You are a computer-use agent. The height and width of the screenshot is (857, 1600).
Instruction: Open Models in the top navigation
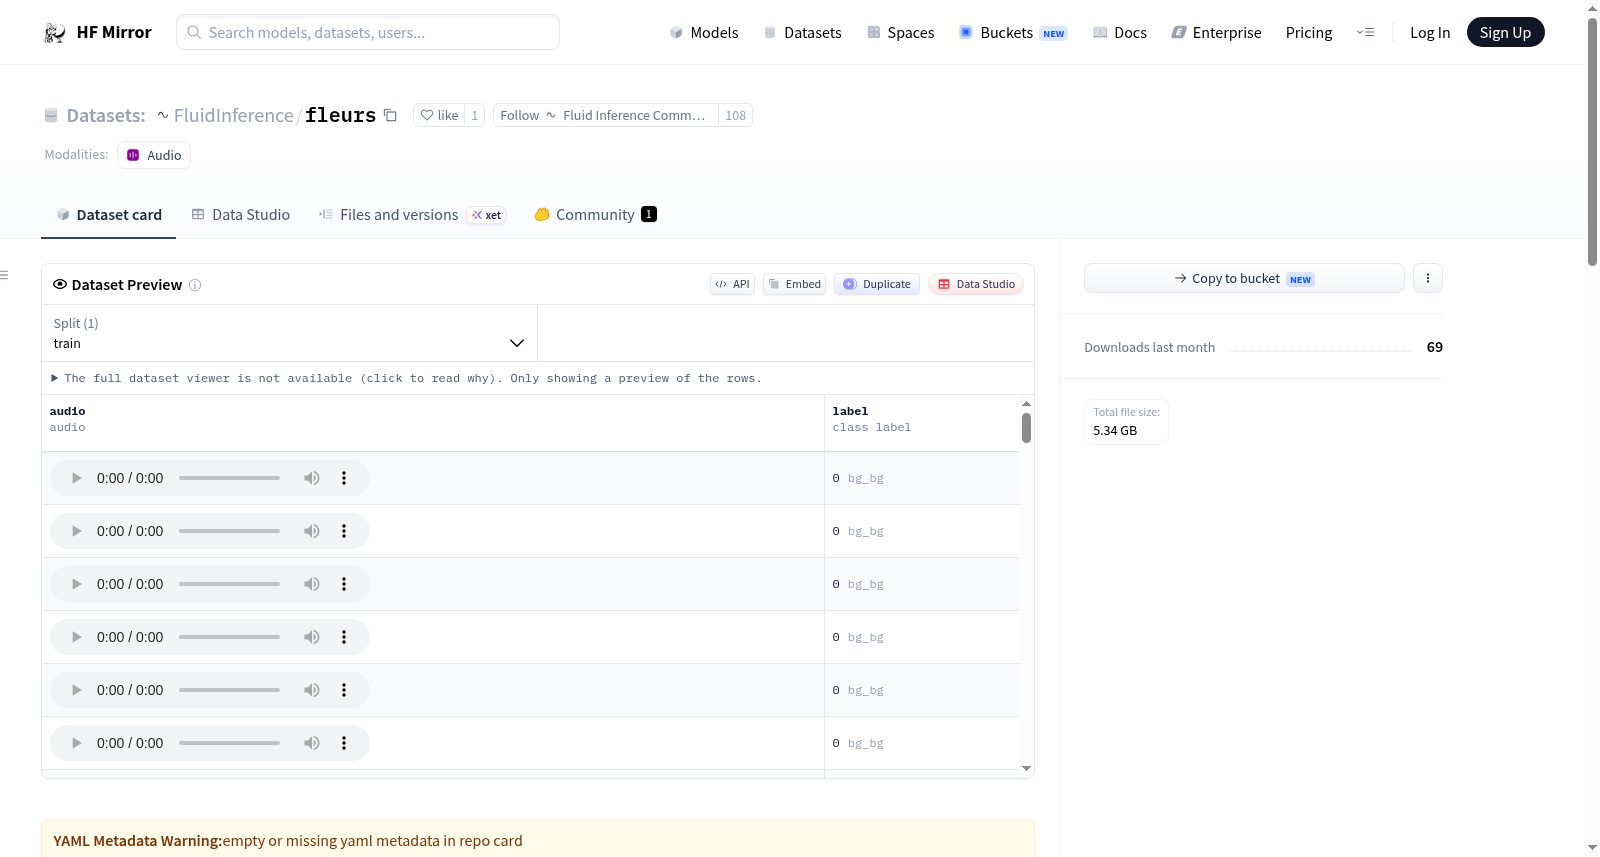coord(704,33)
